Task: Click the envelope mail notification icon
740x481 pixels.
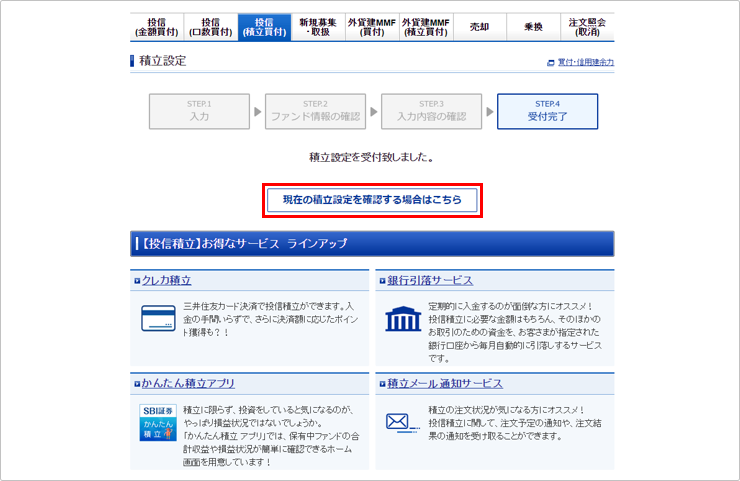Action: [x=402, y=422]
